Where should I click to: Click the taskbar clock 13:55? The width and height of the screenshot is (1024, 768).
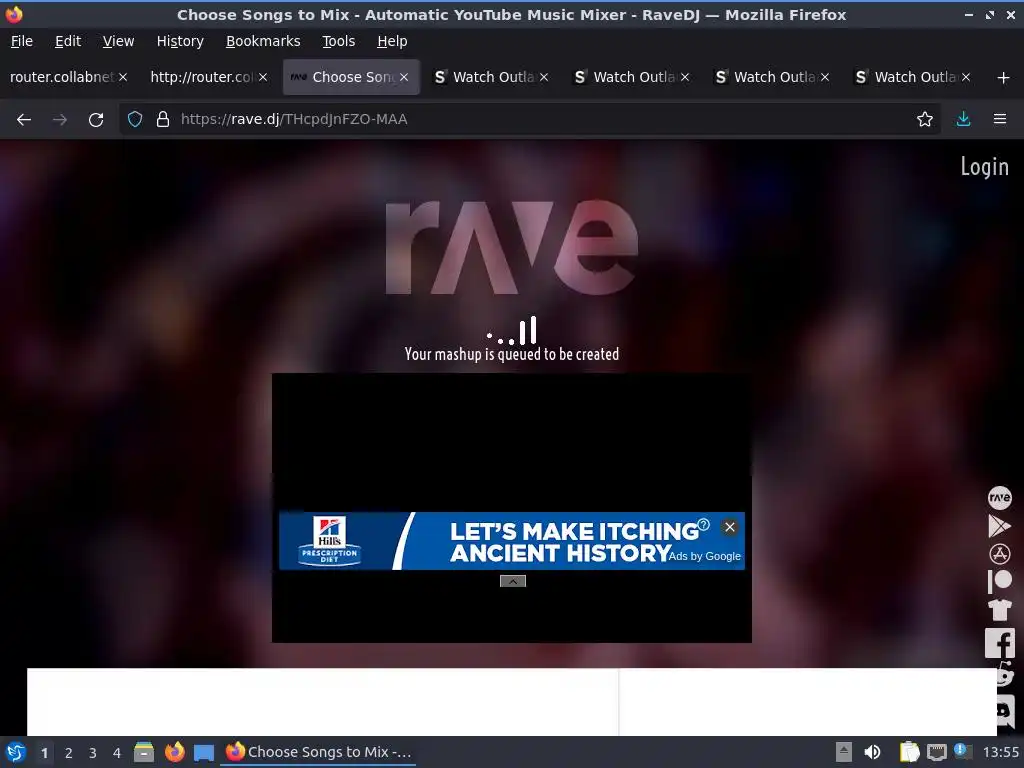coord(1000,752)
